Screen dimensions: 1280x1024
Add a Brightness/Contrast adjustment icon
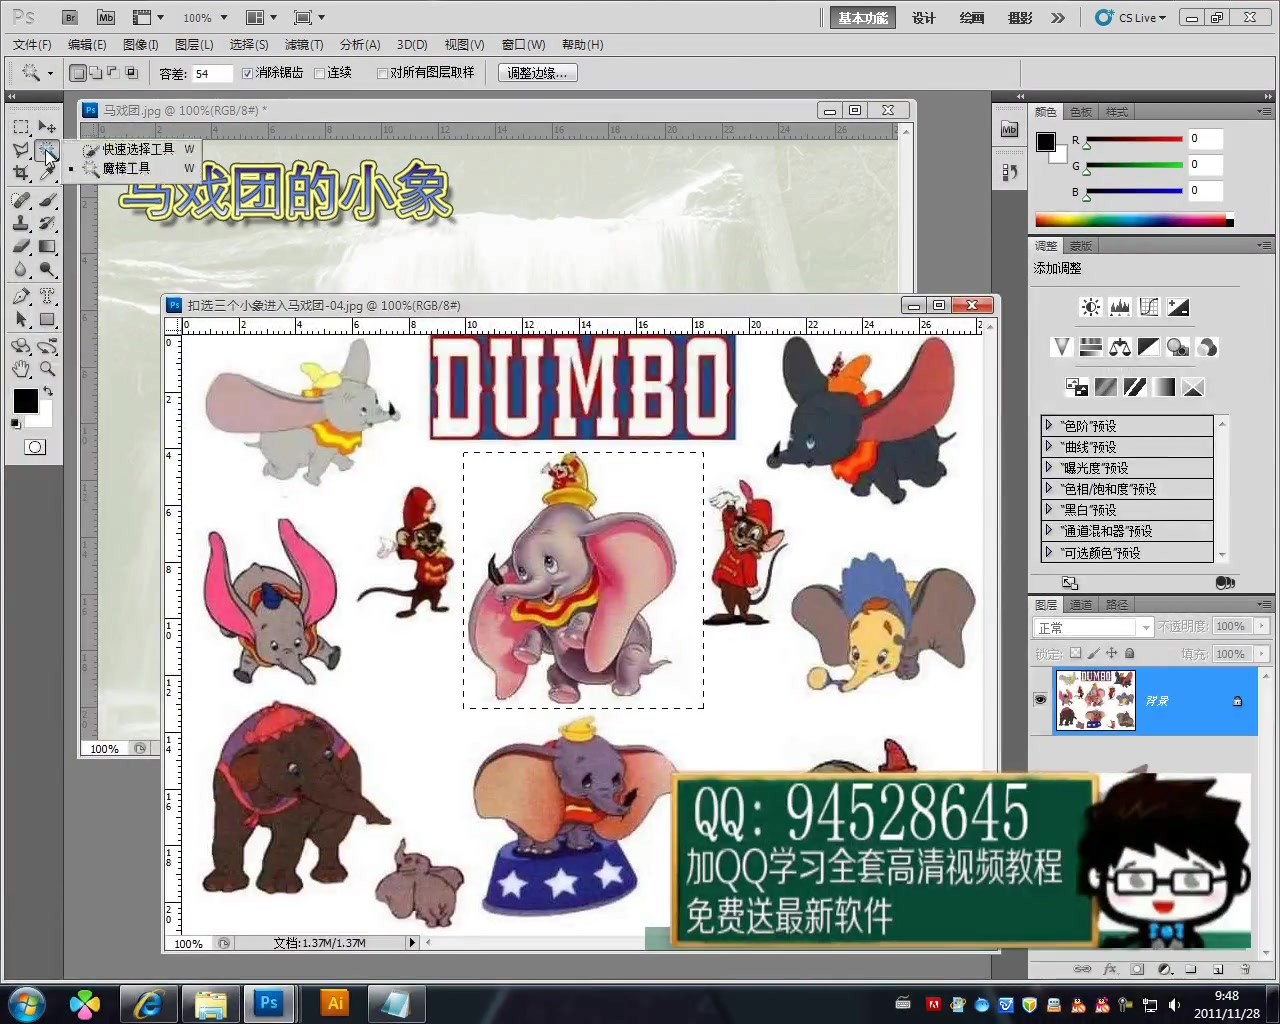pyautogui.click(x=1091, y=306)
